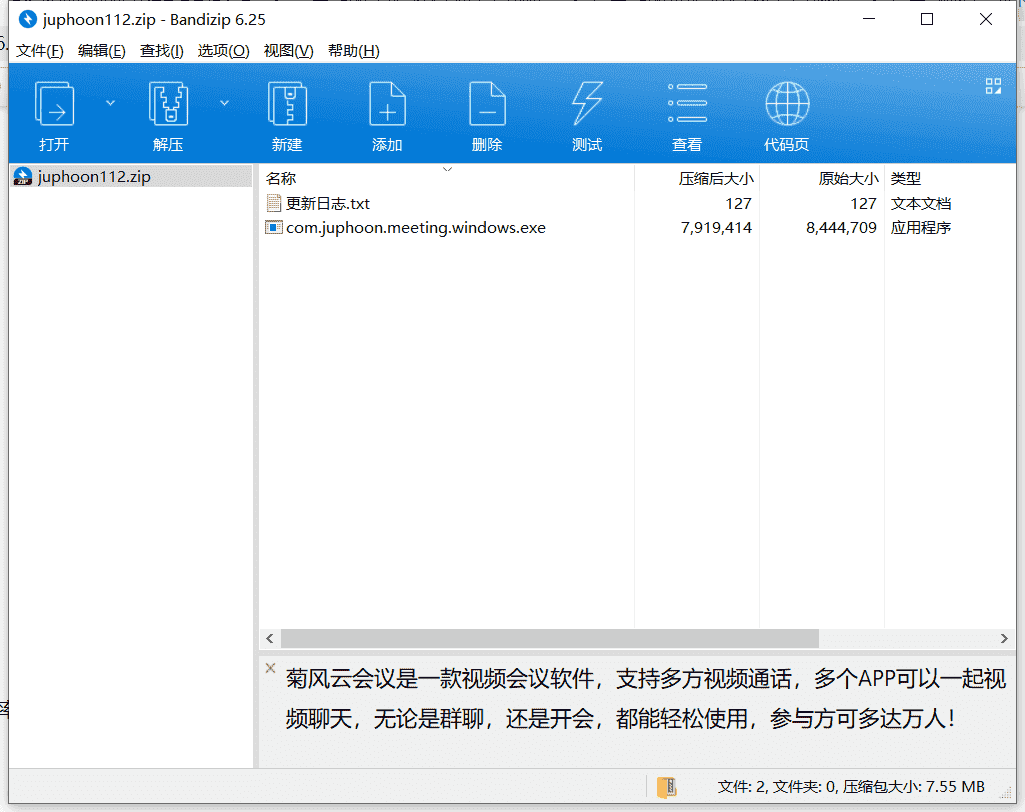
Task: Expand the Extract (解压) dropdown arrow
Action: (x=224, y=103)
